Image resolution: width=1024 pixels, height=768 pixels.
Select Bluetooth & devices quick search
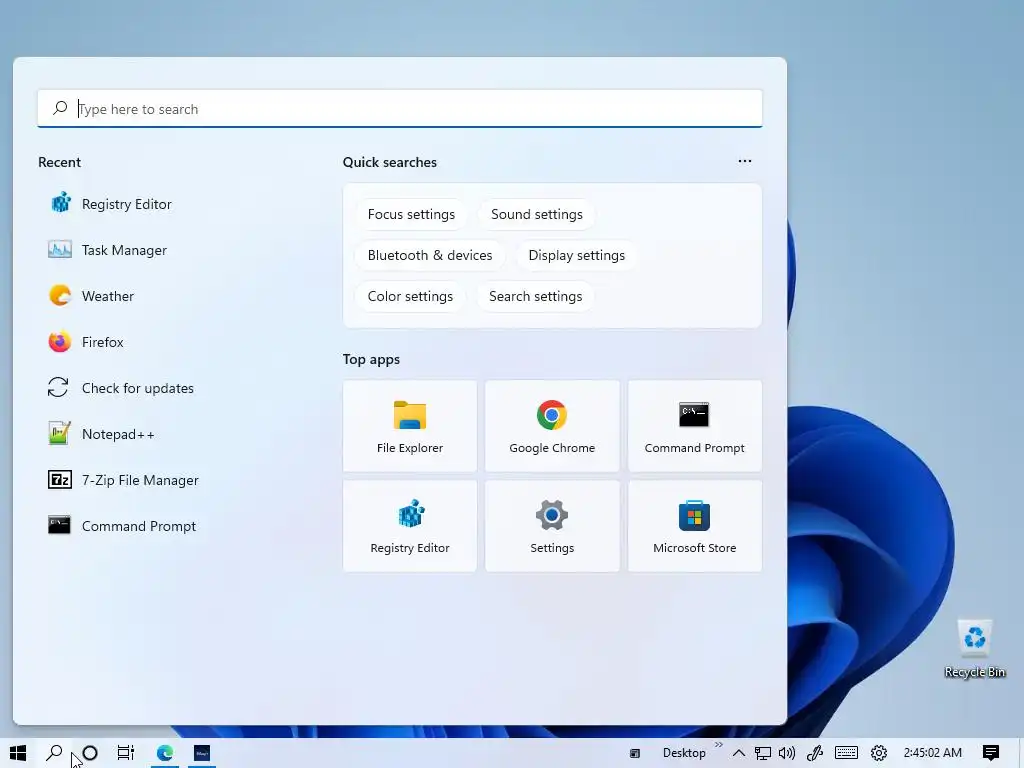point(430,255)
